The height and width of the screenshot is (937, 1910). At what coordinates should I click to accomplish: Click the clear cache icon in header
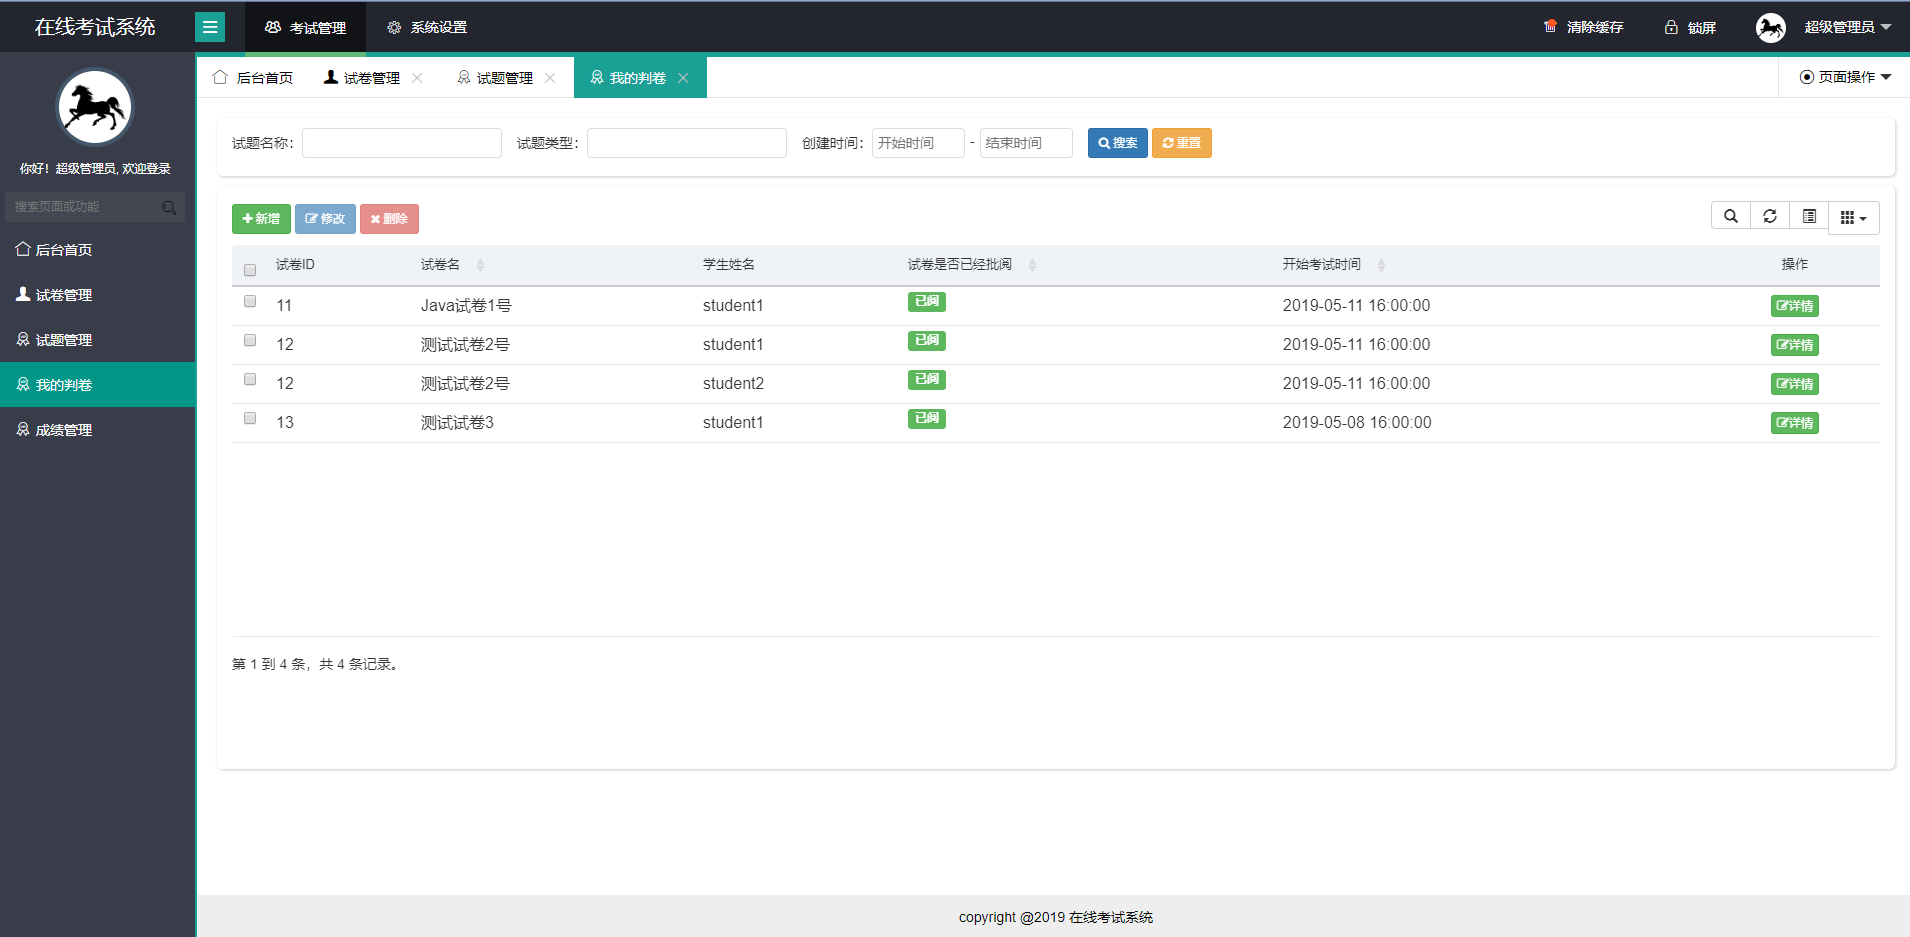[x=1550, y=27]
